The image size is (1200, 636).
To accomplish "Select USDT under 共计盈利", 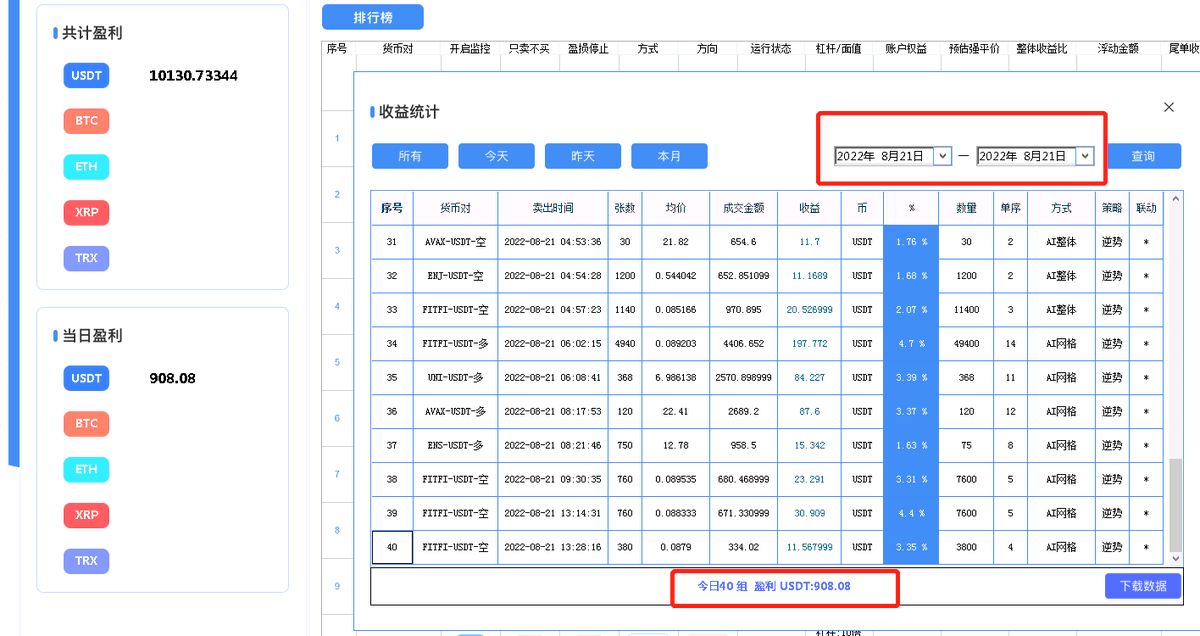I will coord(86,75).
